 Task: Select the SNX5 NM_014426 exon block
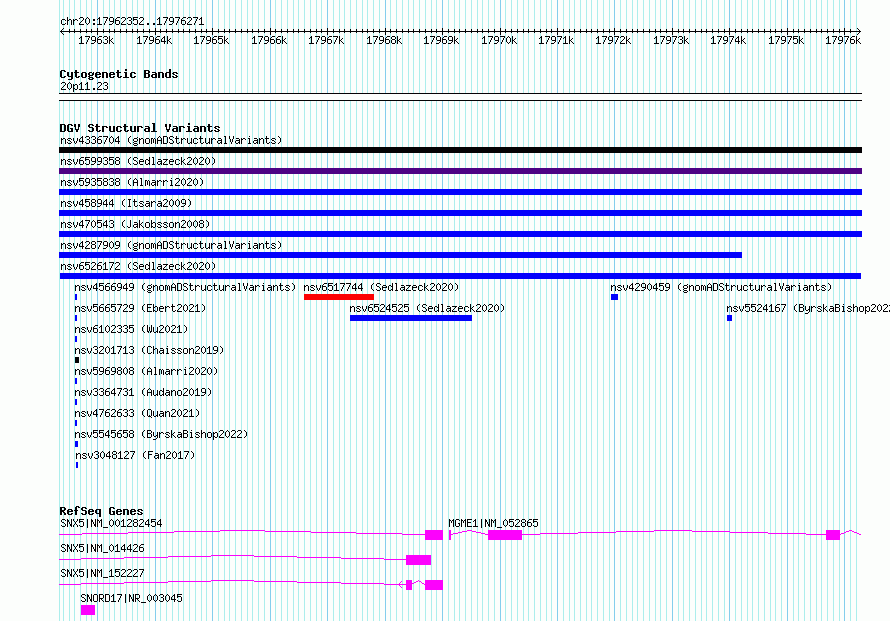click(x=418, y=560)
